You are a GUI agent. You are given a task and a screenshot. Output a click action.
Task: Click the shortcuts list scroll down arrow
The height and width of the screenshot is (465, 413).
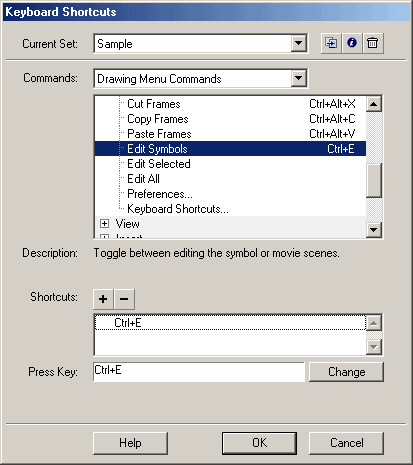click(374, 347)
